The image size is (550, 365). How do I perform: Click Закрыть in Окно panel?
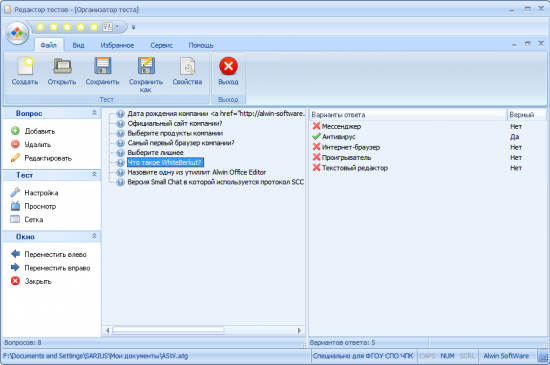pos(31,281)
